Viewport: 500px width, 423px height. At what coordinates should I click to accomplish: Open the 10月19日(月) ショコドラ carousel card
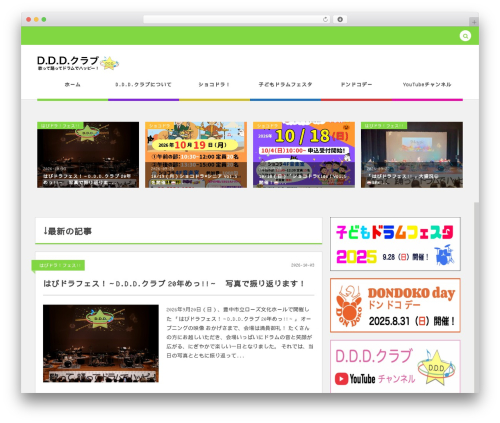point(196,155)
